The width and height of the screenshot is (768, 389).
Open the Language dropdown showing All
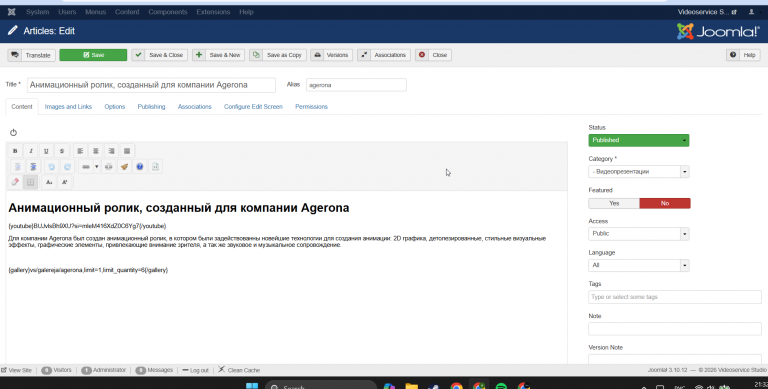pos(639,265)
